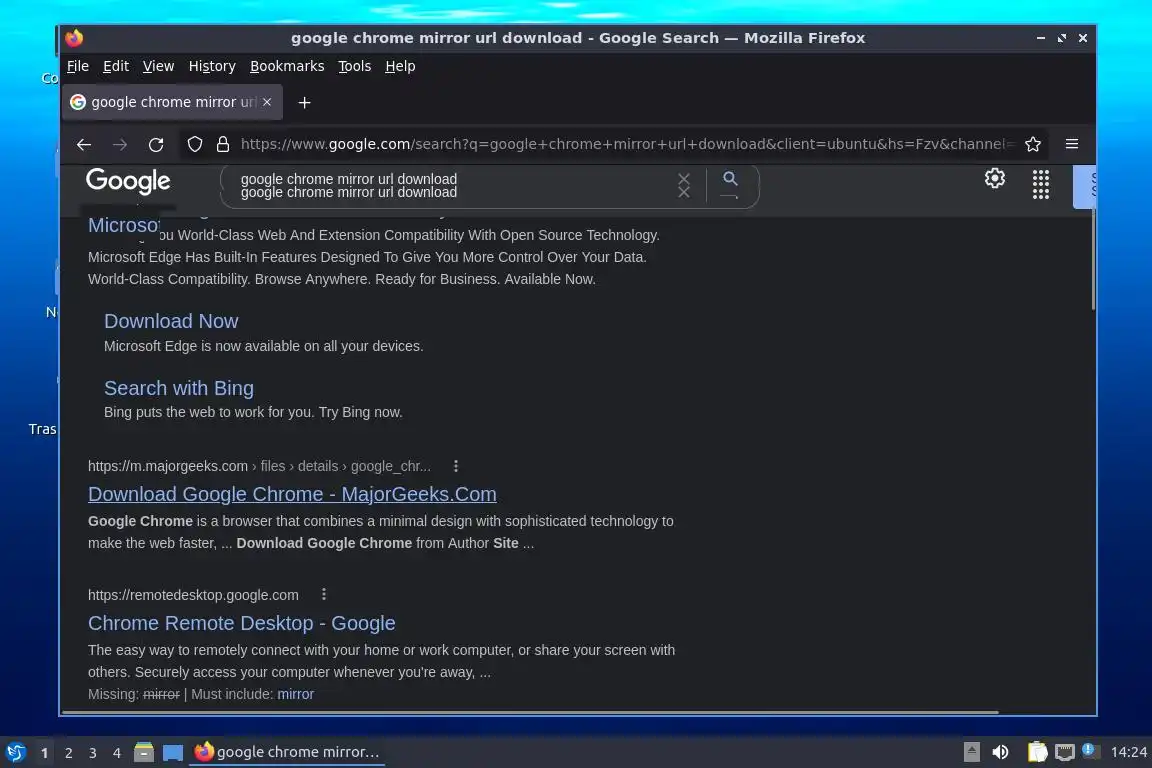Open the tracking protection shield icon
Viewport: 1152px width, 768px height.
click(x=195, y=145)
